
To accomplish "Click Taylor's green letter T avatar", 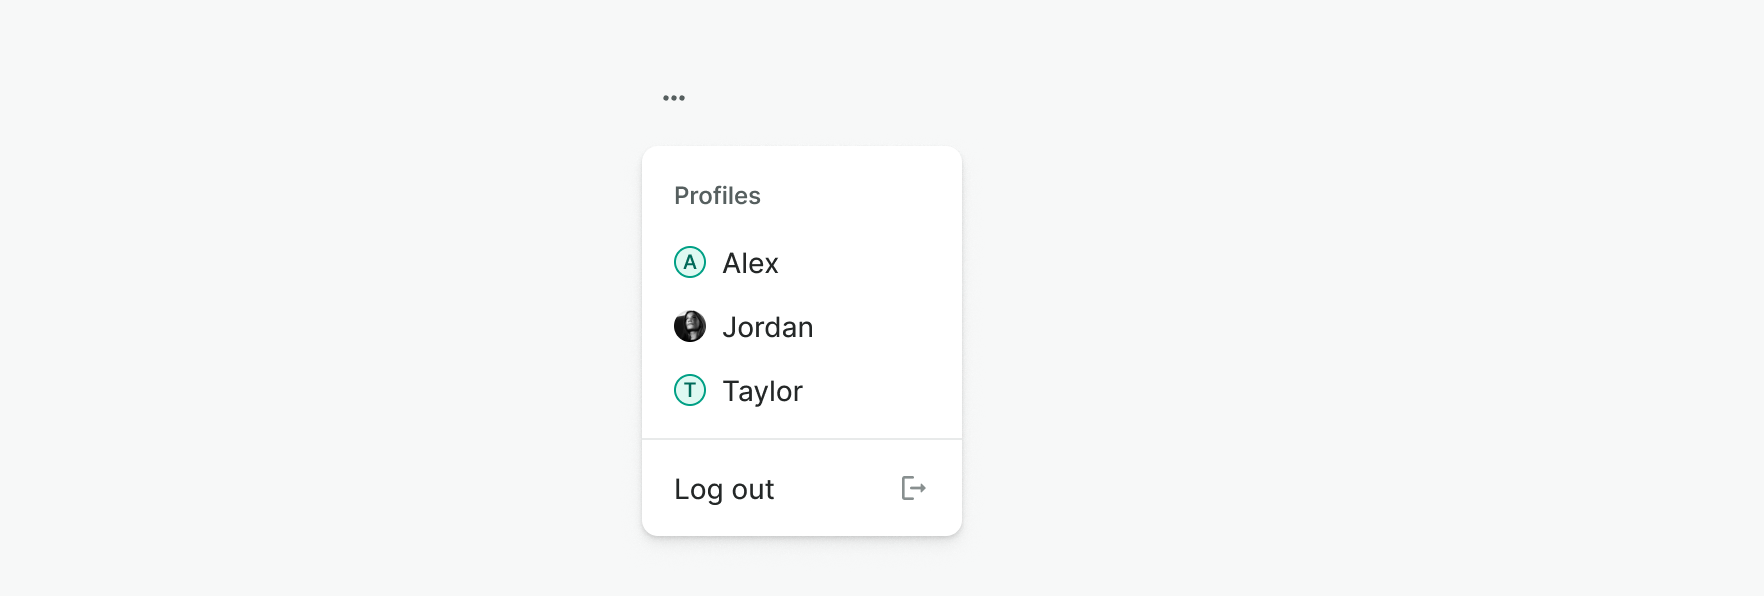I will click(690, 390).
